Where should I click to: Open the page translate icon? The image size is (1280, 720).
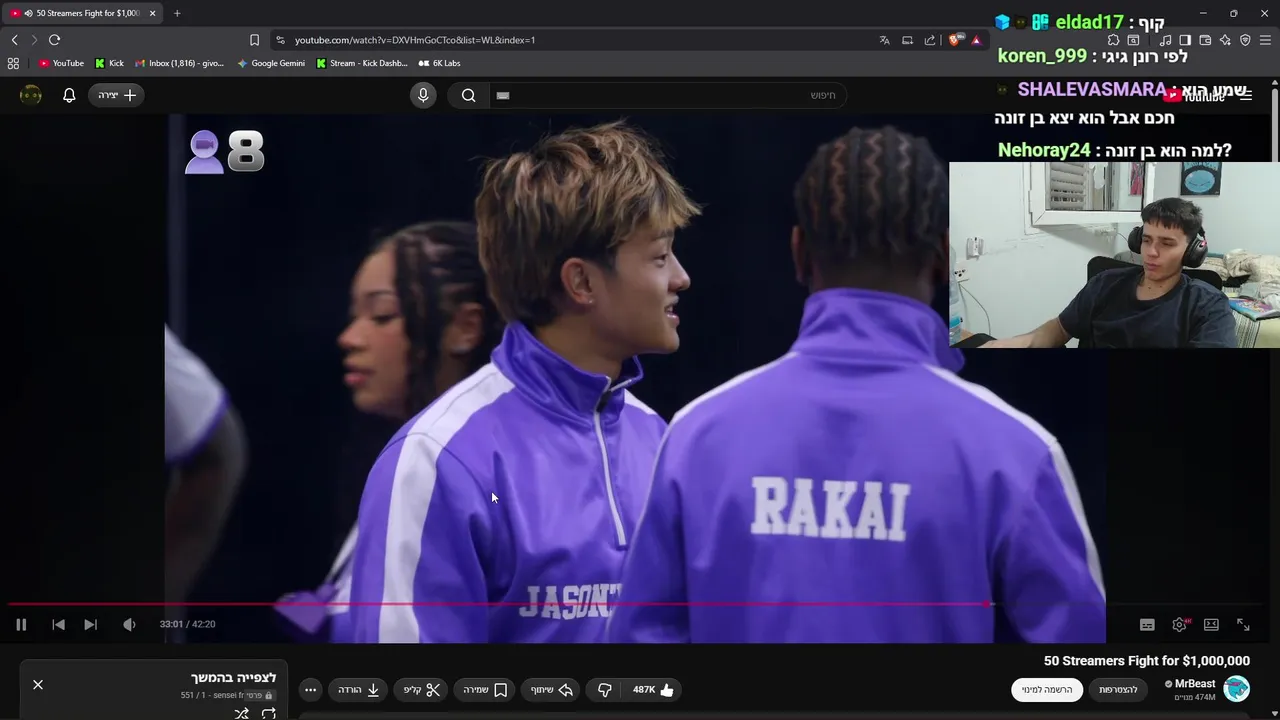(884, 40)
